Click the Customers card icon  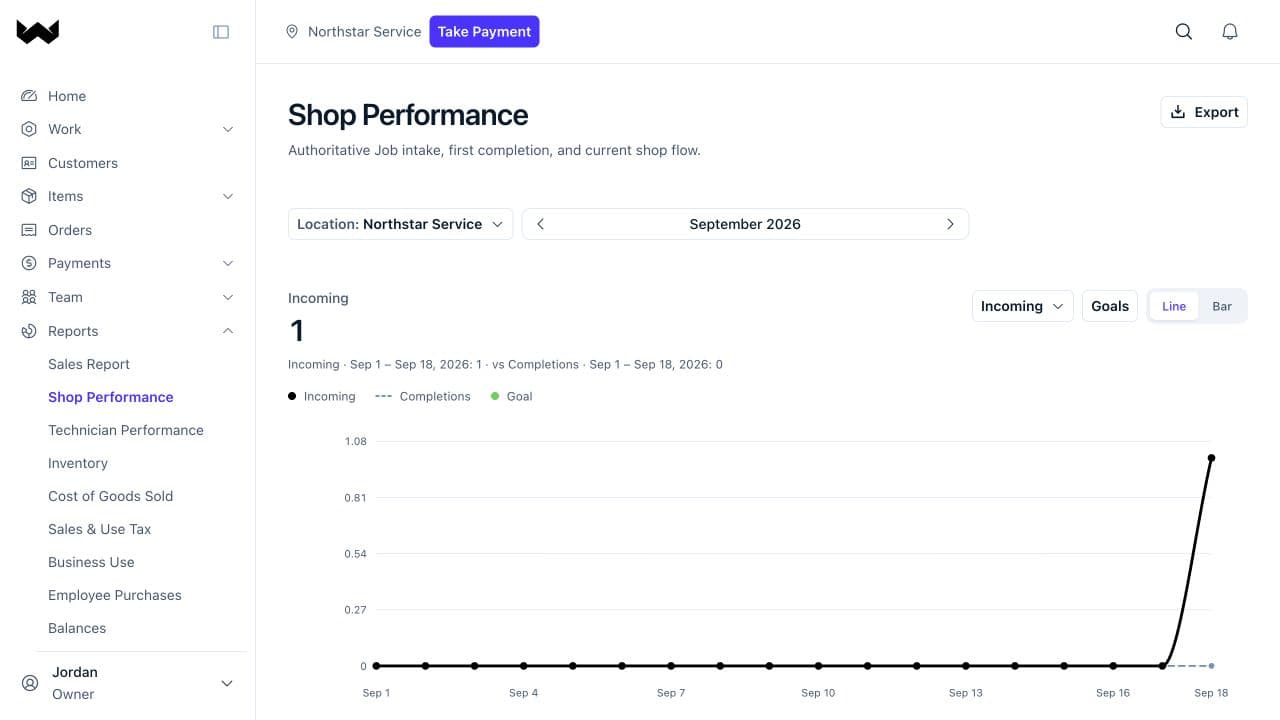[x=29, y=163]
